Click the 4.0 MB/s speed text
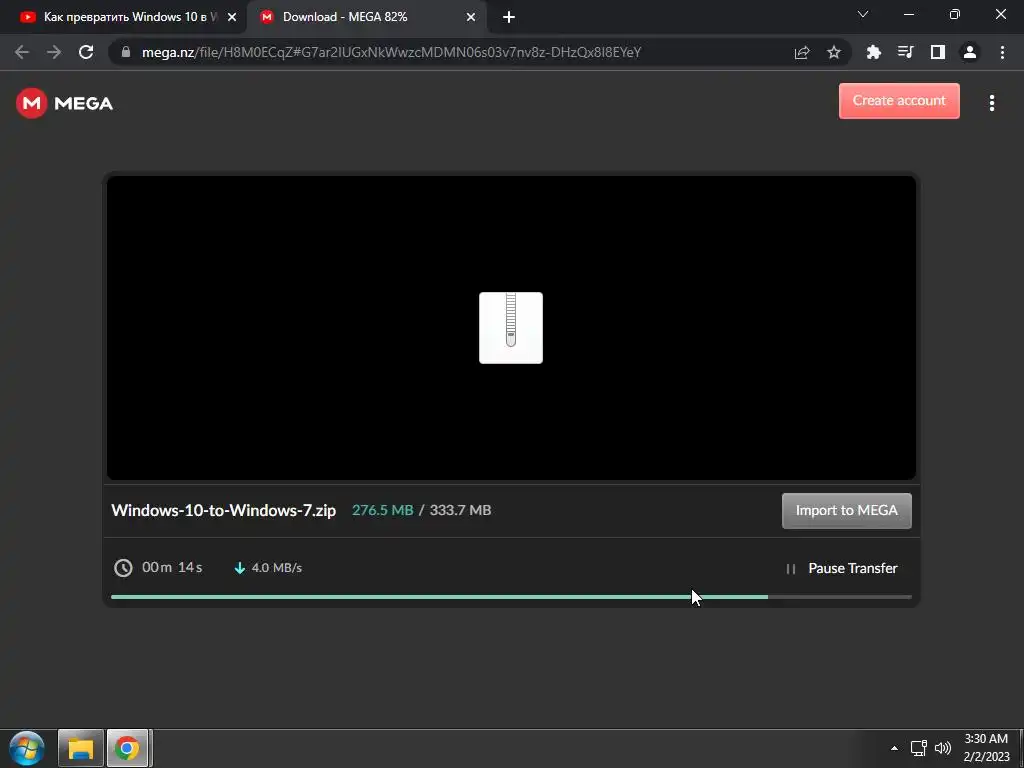 [277, 568]
